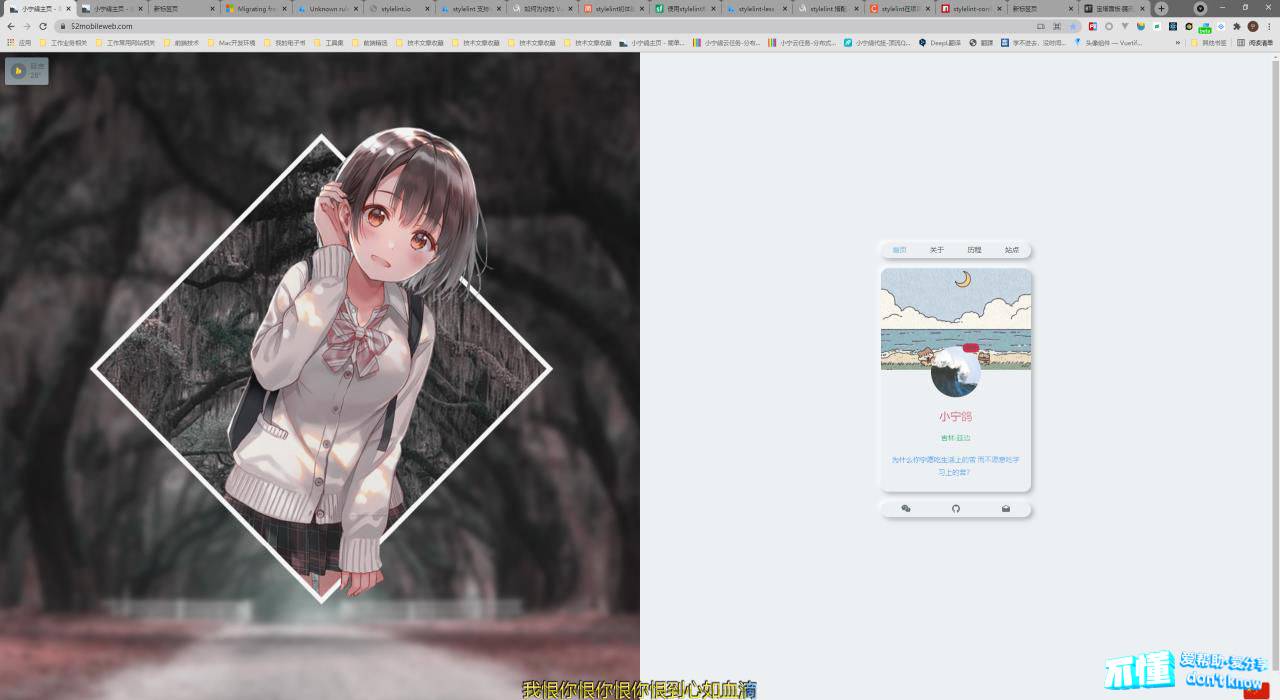
Task: Reload the page with refresh icon
Action: (x=43, y=26)
